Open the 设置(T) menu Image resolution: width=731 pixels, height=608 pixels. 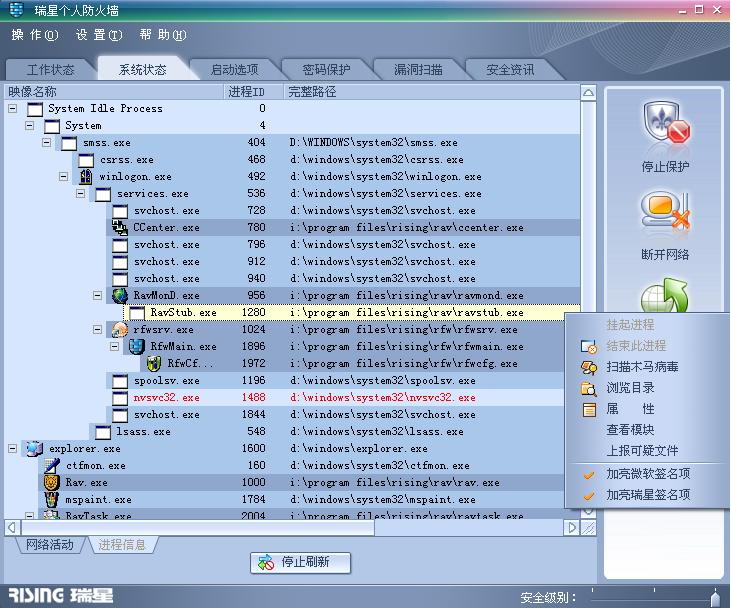[99, 35]
